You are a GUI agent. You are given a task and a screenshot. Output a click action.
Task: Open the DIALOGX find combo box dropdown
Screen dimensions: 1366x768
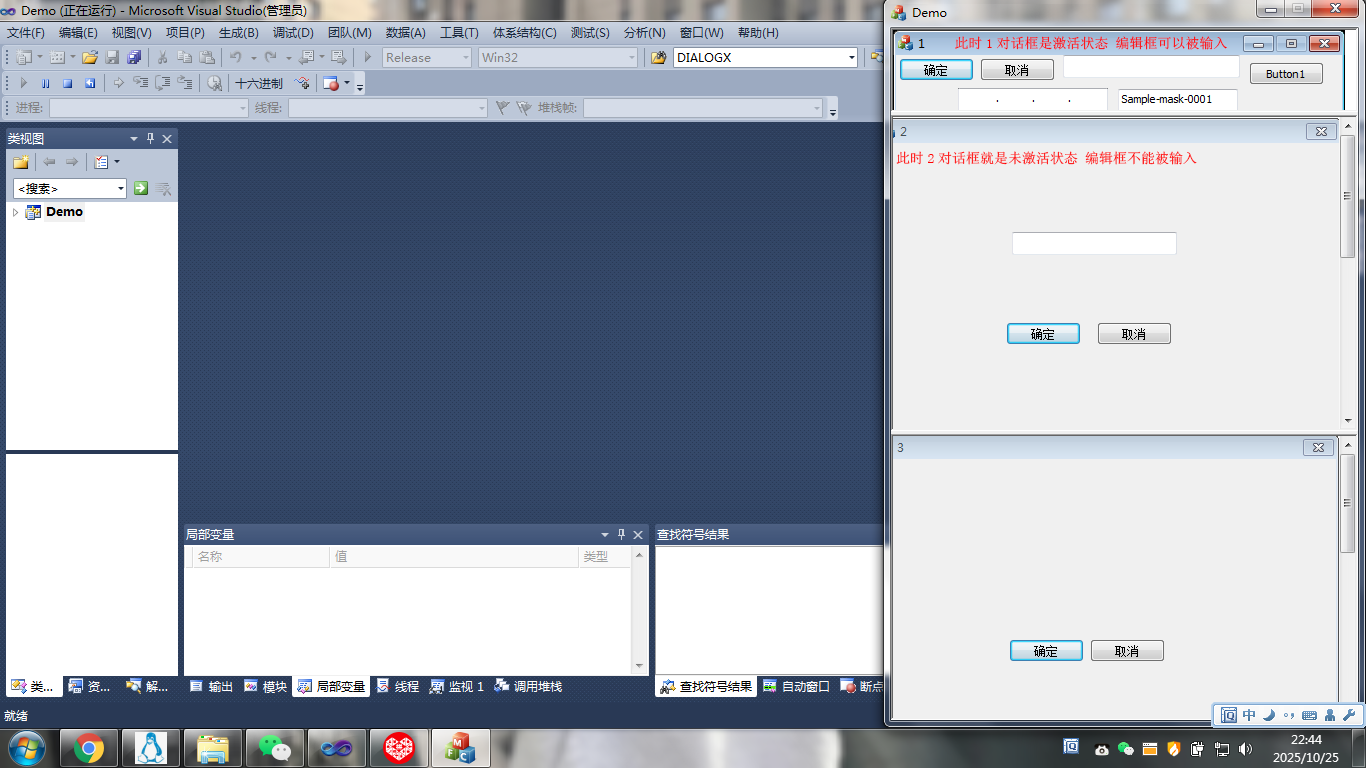coord(852,58)
